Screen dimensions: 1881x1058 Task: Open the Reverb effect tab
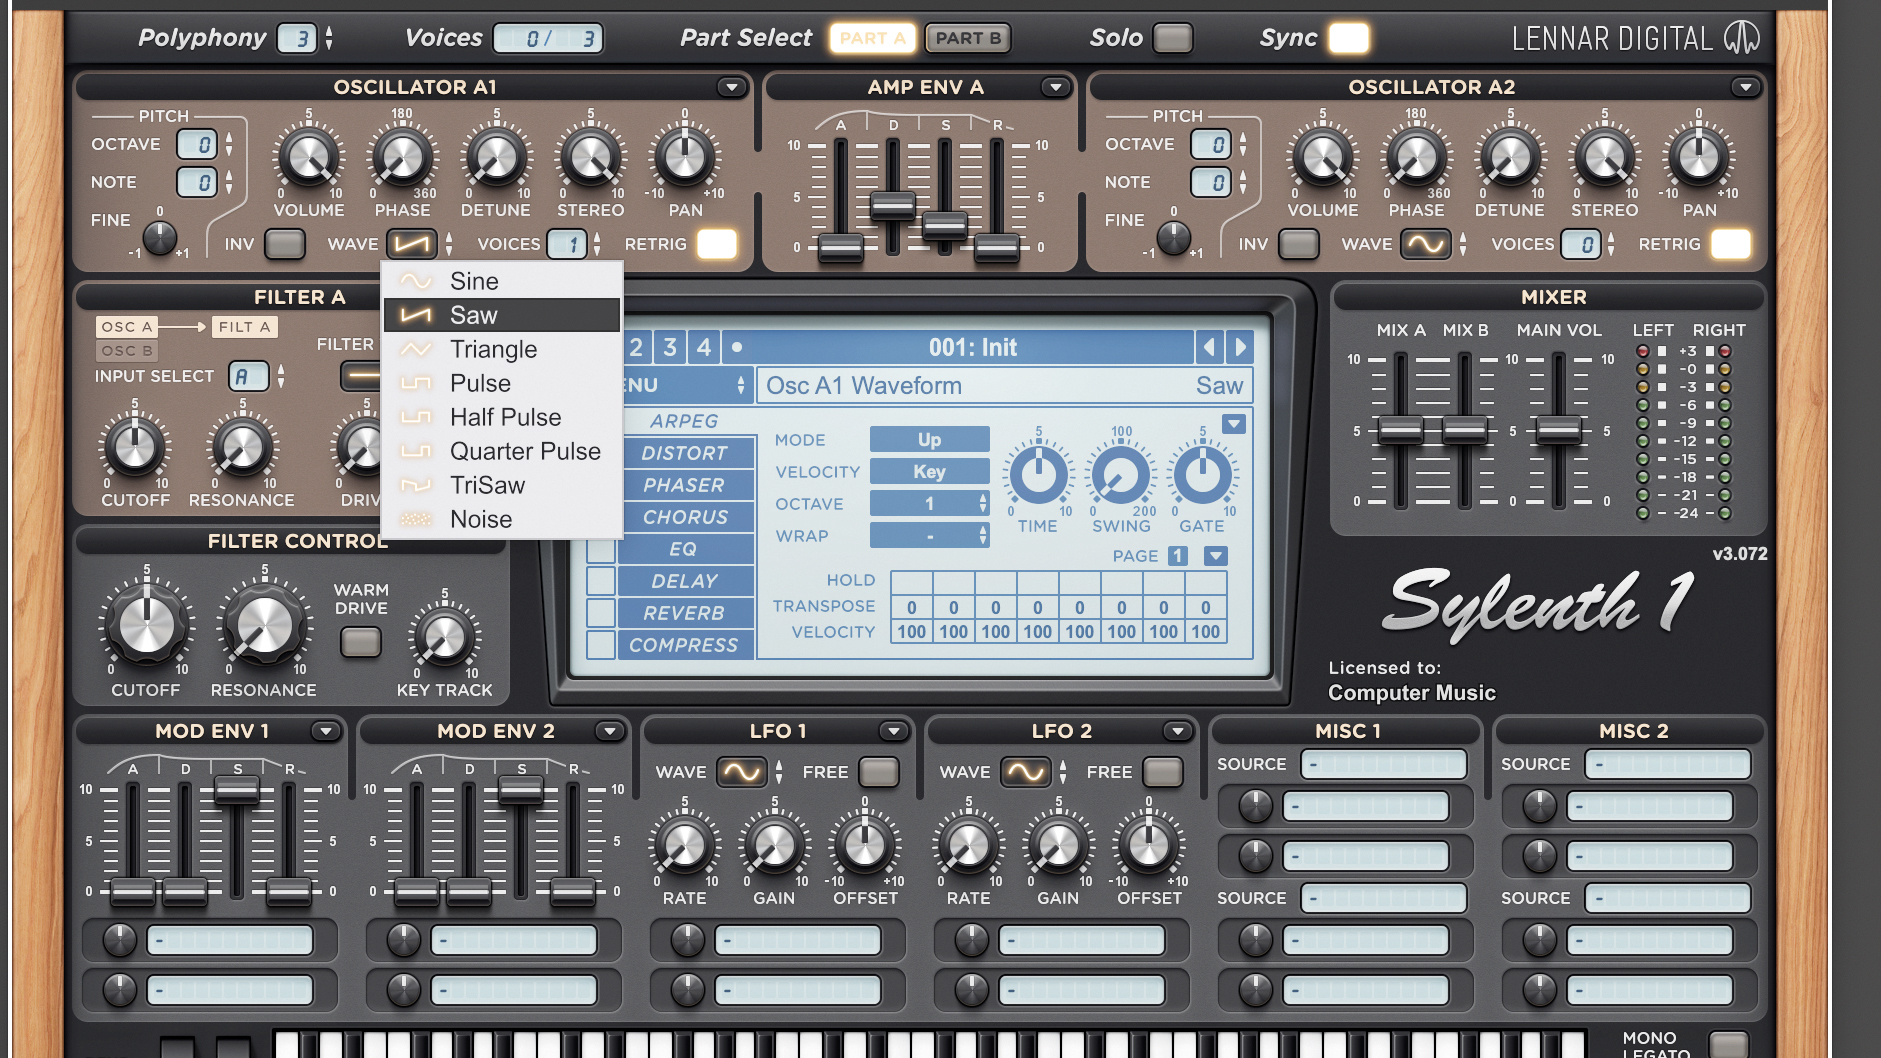pos(685,613)
